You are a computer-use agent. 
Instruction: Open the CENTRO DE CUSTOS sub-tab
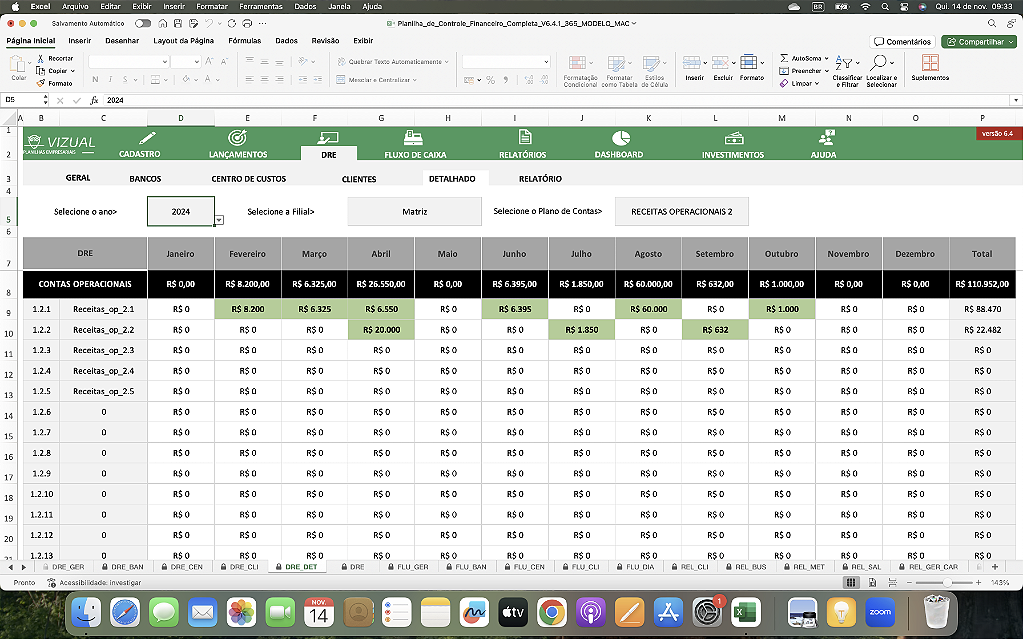click(249, 179)
